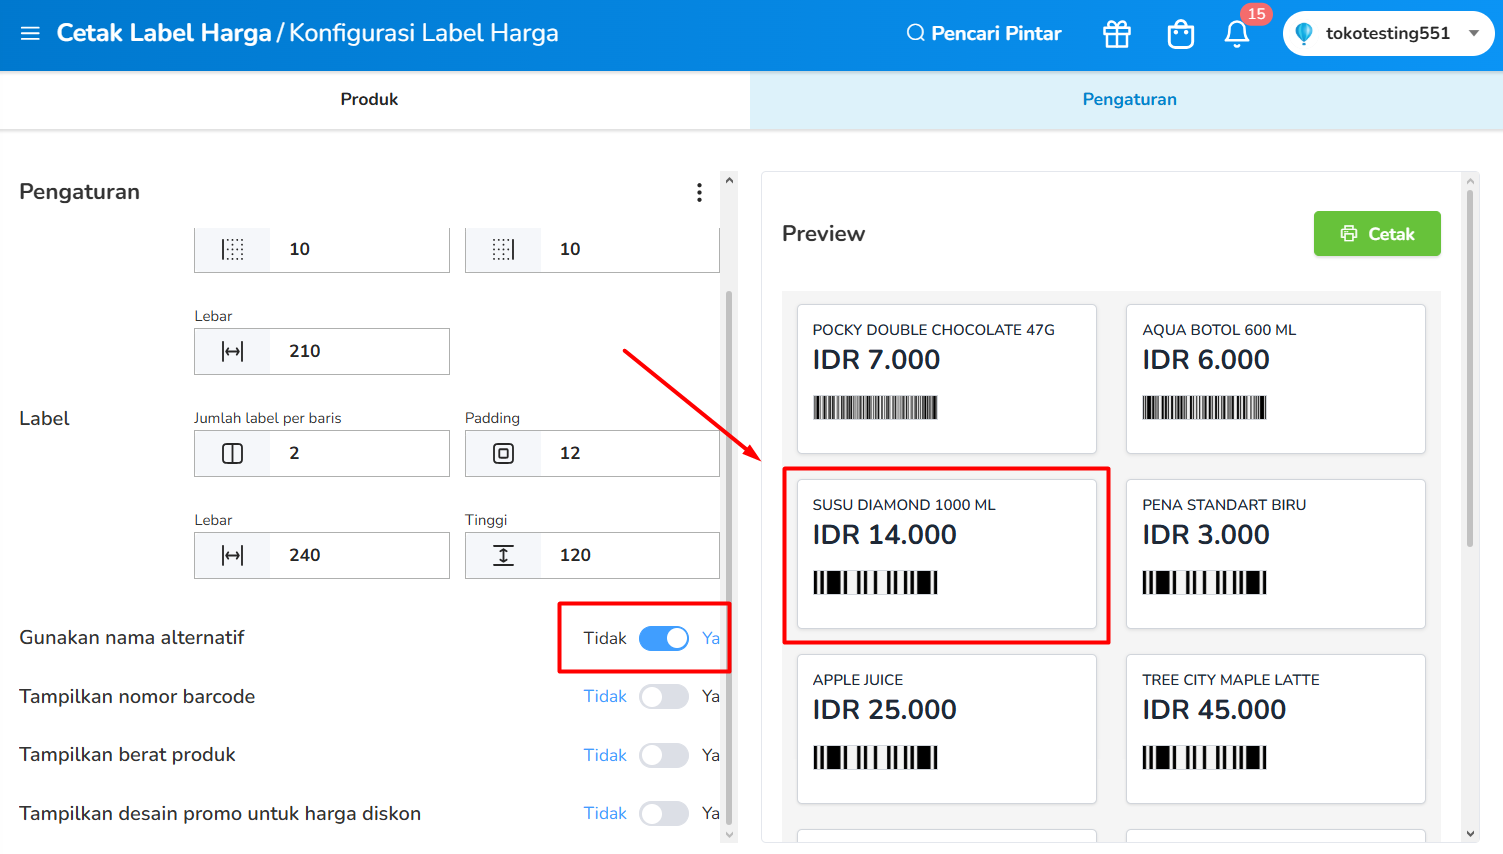The width and height of the screenshot is (1503, 854).
Task: Click the printer icon on Cetak button
Action: [x=1349, y=233]
